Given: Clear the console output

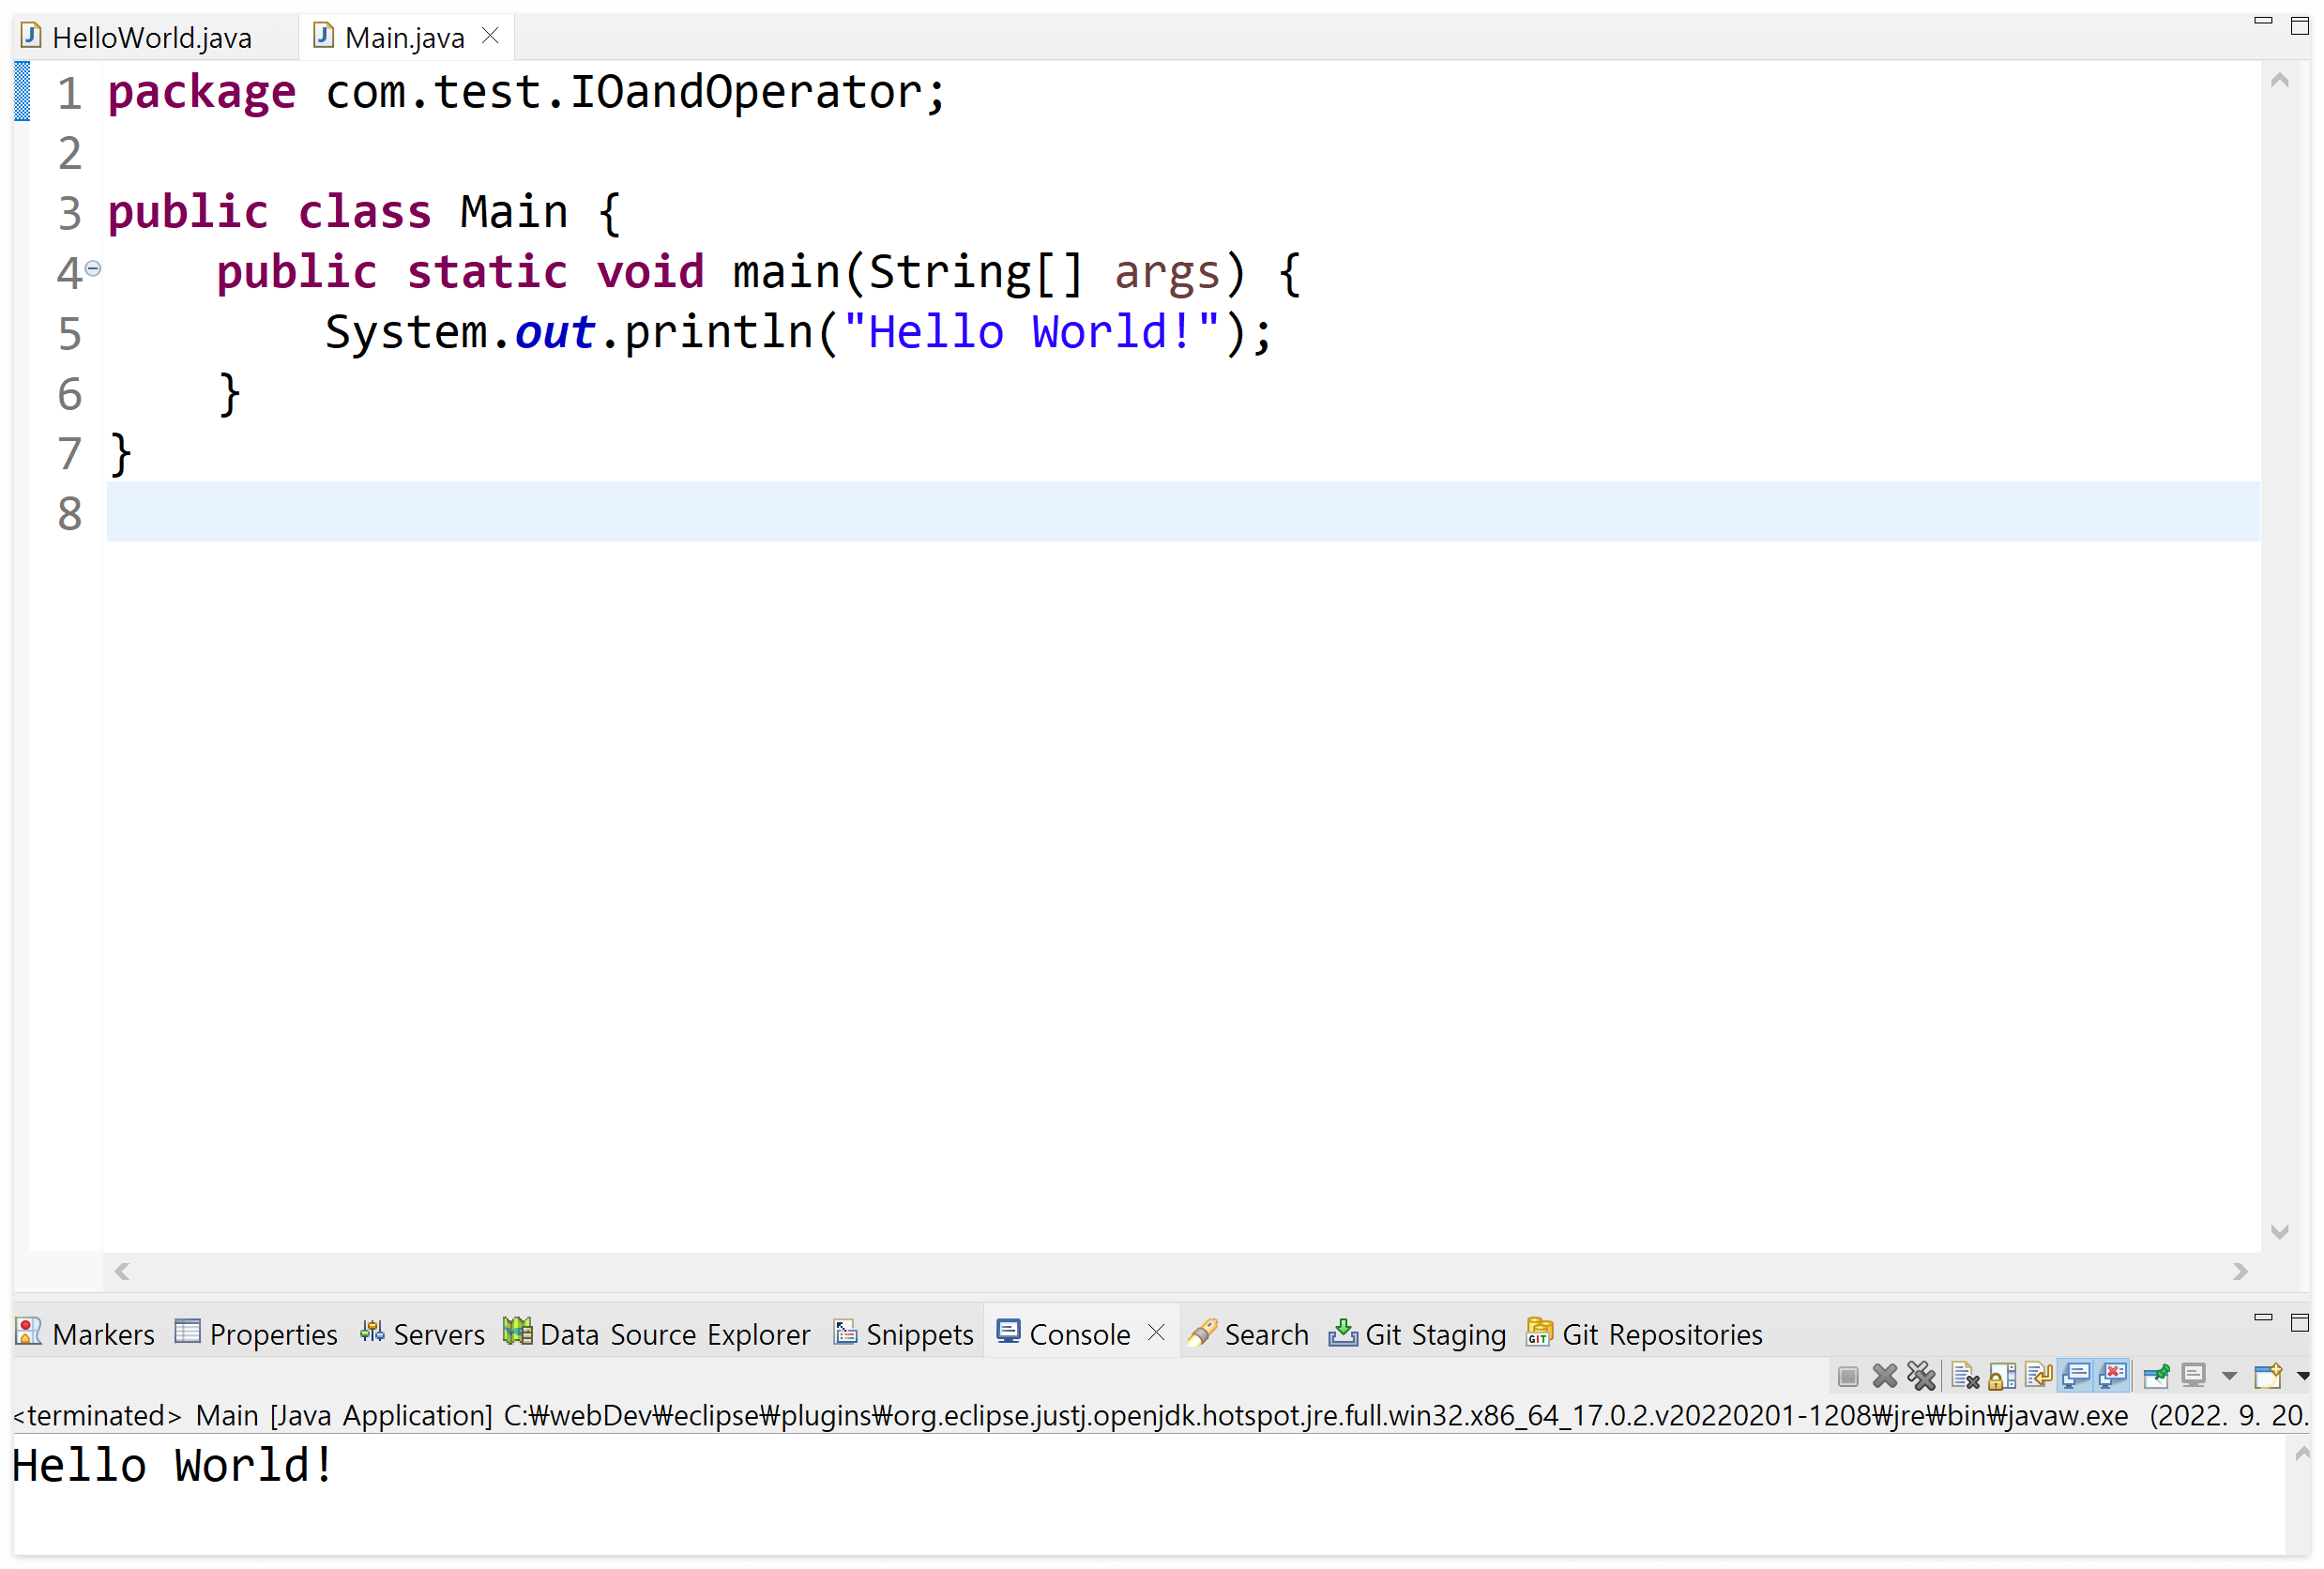Looking at the screenshot, I should pos(1965,1377).
